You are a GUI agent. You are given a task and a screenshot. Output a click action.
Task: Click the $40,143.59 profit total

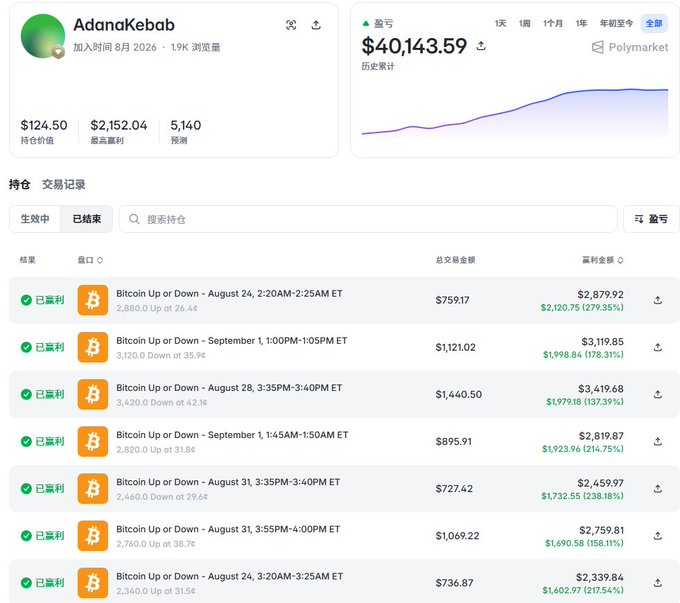[414, 46]
